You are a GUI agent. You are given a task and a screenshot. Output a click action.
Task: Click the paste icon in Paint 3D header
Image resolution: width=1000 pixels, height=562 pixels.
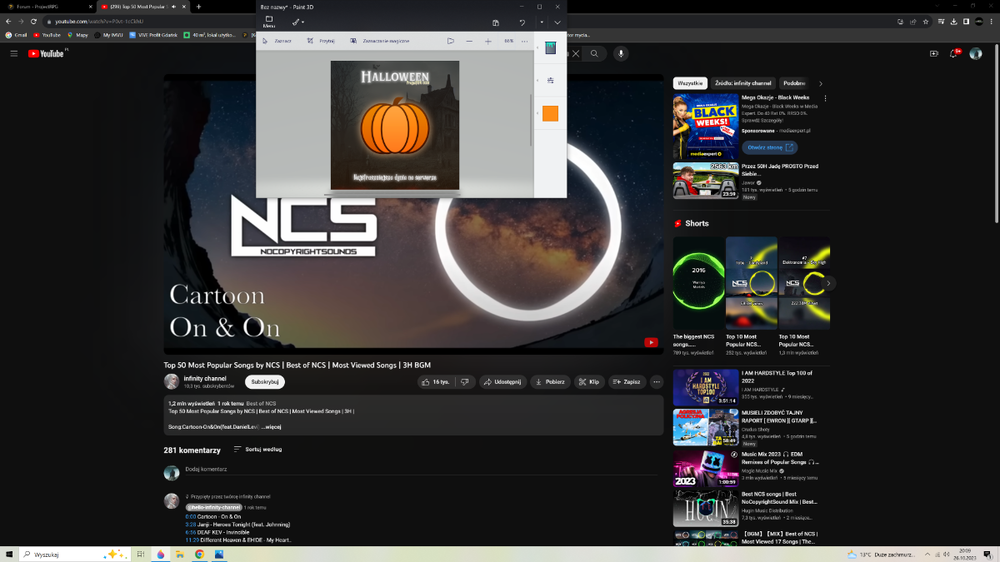[x=496, y=22]
